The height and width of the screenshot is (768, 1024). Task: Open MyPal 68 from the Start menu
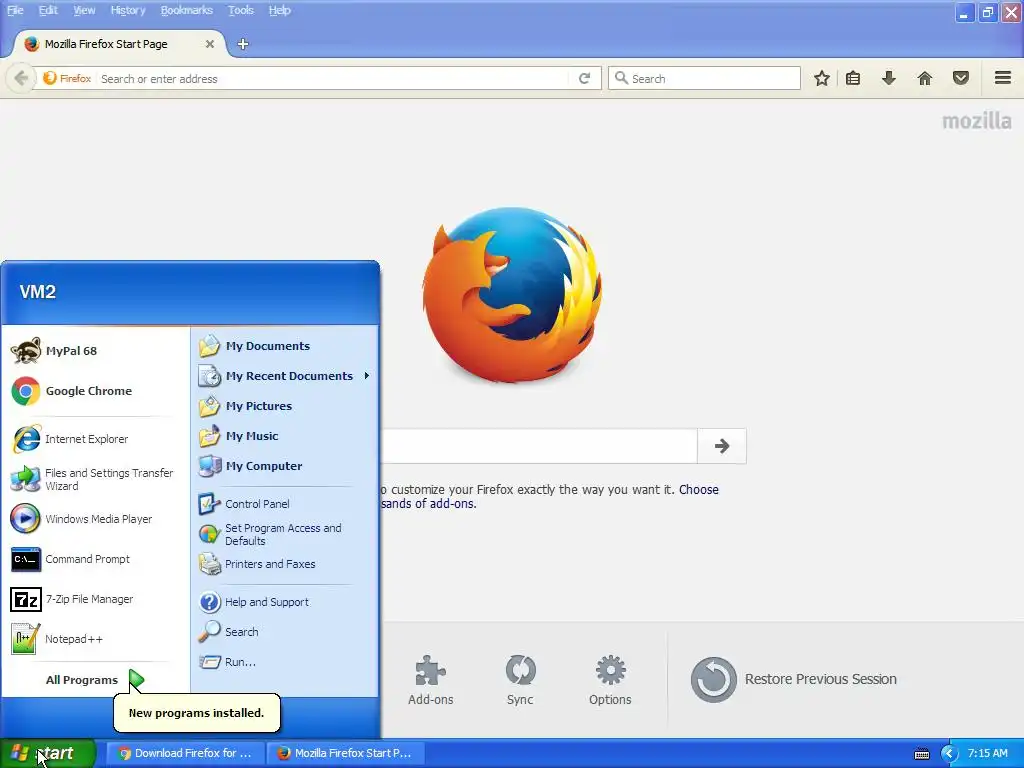point(95,351)
